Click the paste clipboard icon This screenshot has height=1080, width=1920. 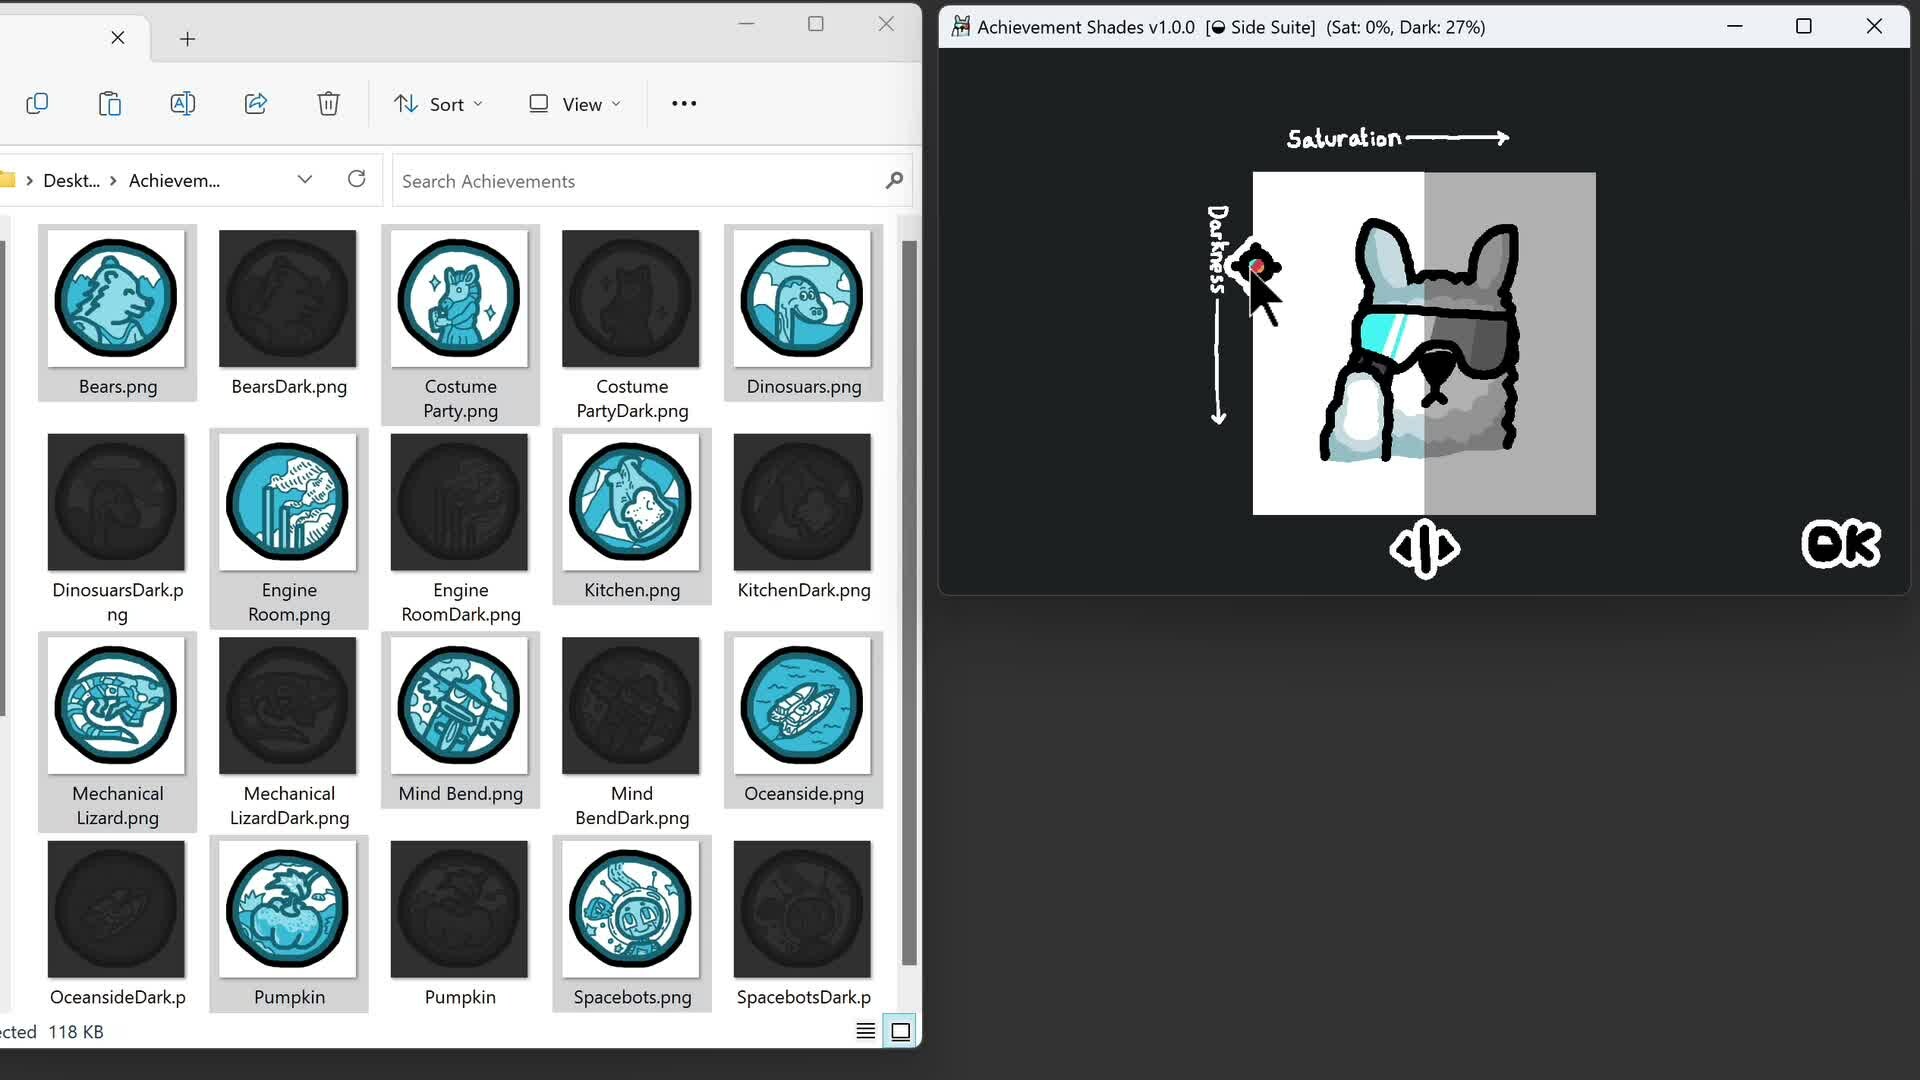tap(110, 104)
